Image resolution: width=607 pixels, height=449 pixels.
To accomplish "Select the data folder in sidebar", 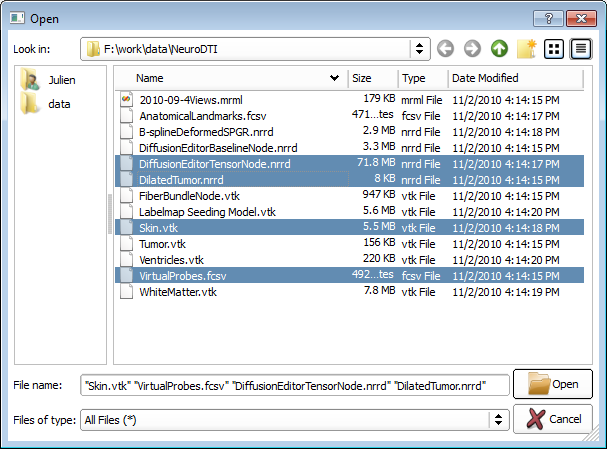I will click(59, 104).
